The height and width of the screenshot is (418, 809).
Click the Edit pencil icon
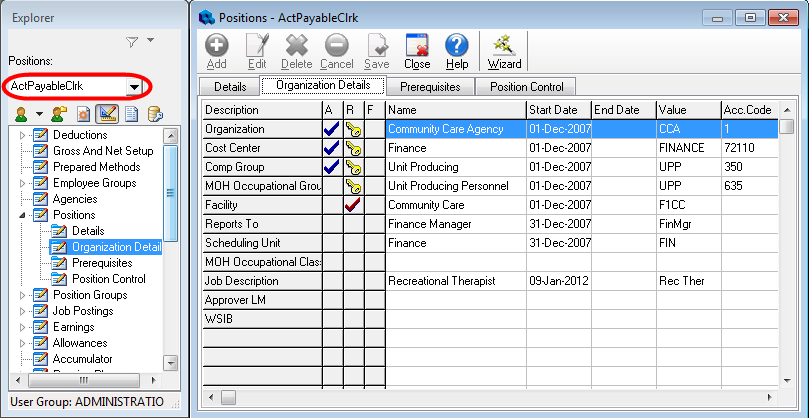pyautogui.click(x=256, y=50)
